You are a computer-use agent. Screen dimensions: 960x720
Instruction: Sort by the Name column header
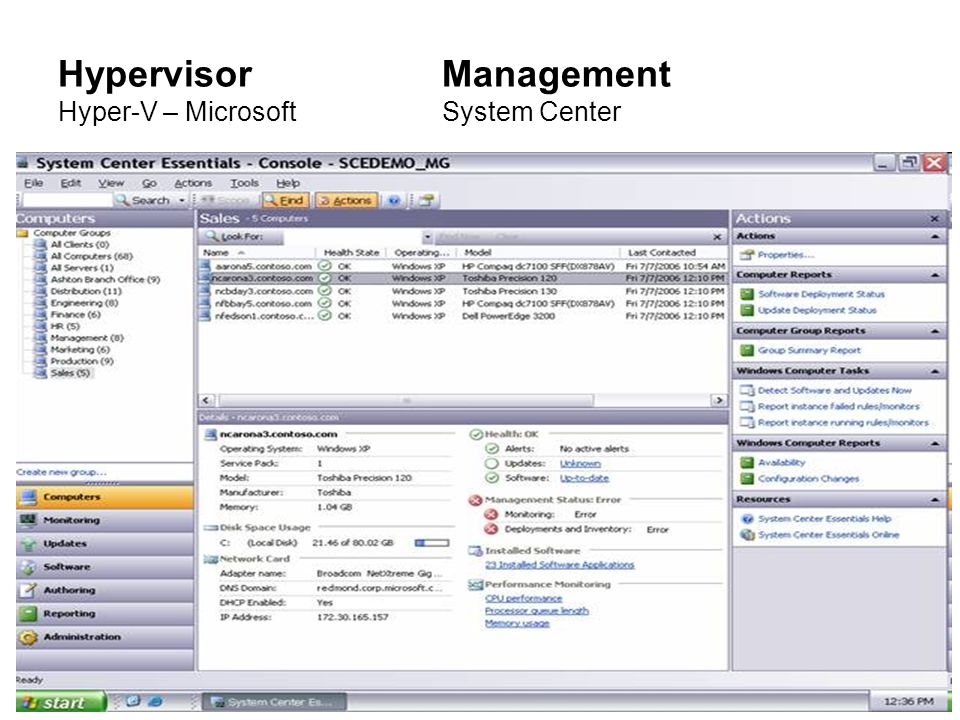coord(257,252)
